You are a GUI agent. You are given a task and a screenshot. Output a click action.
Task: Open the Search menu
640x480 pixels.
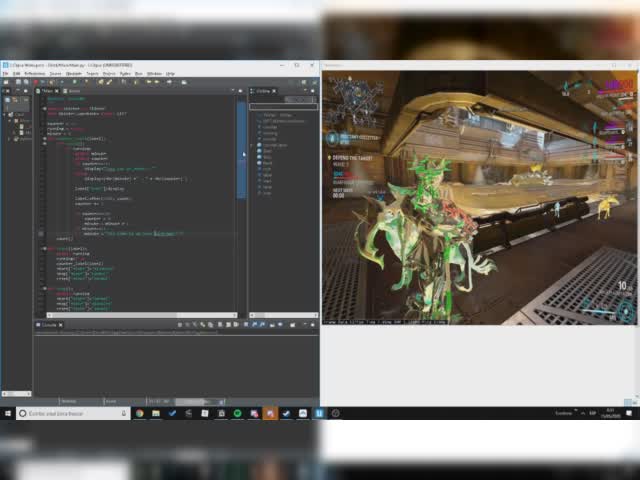93,74
